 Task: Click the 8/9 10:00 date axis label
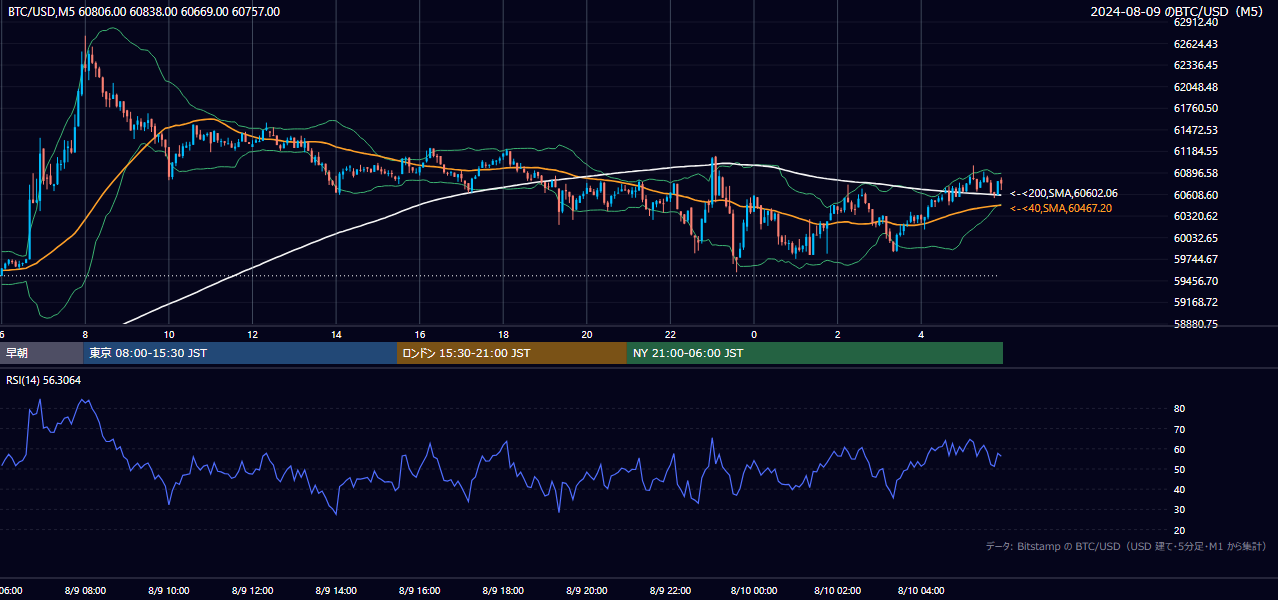[x=169, y=591]
